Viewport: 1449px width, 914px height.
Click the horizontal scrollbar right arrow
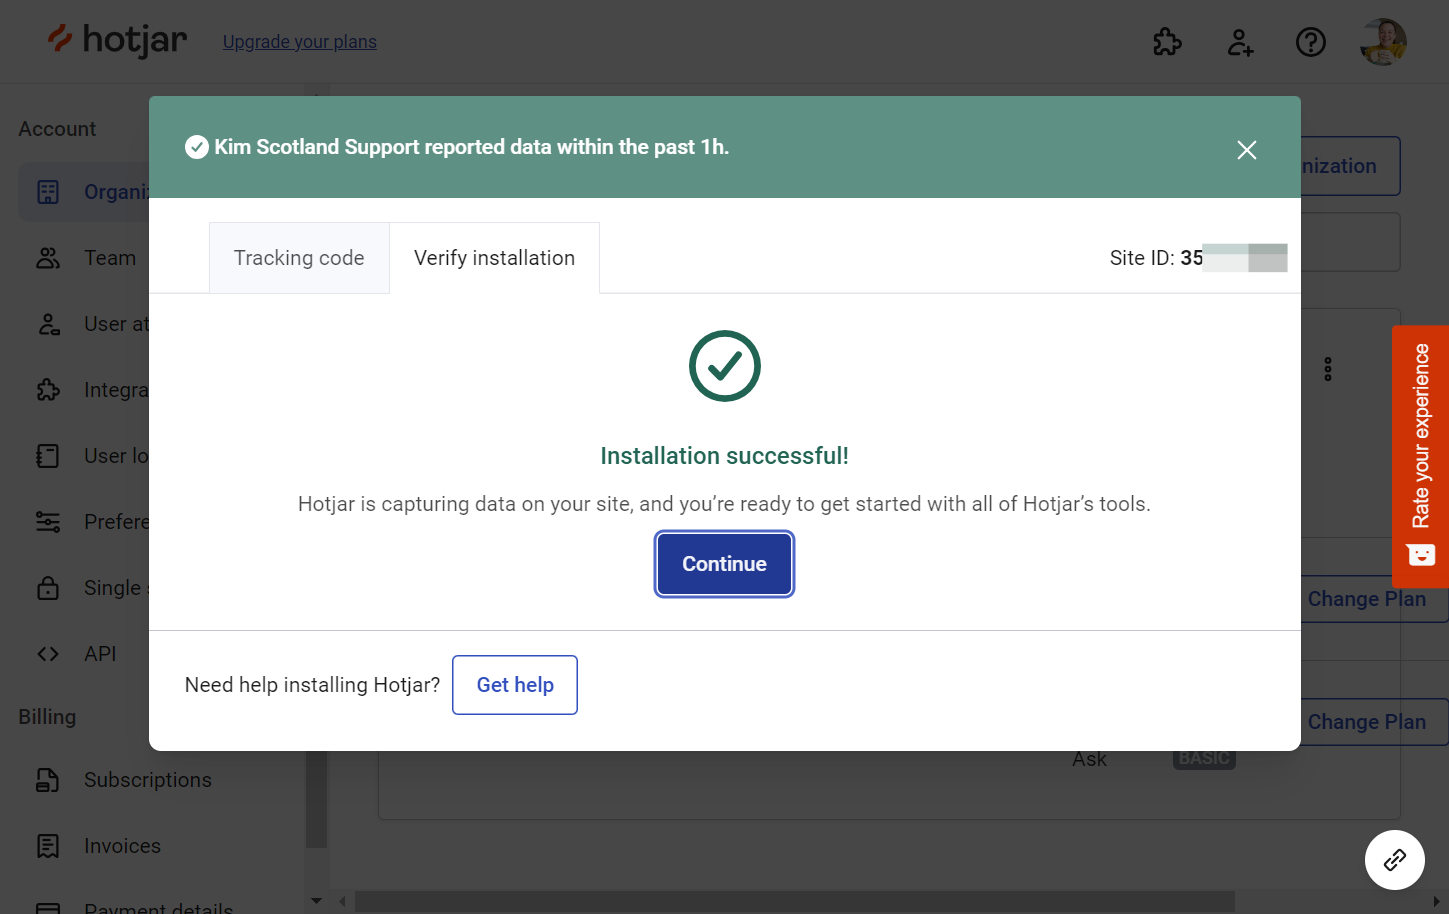pyautogui.click(x=1437, y=901)
